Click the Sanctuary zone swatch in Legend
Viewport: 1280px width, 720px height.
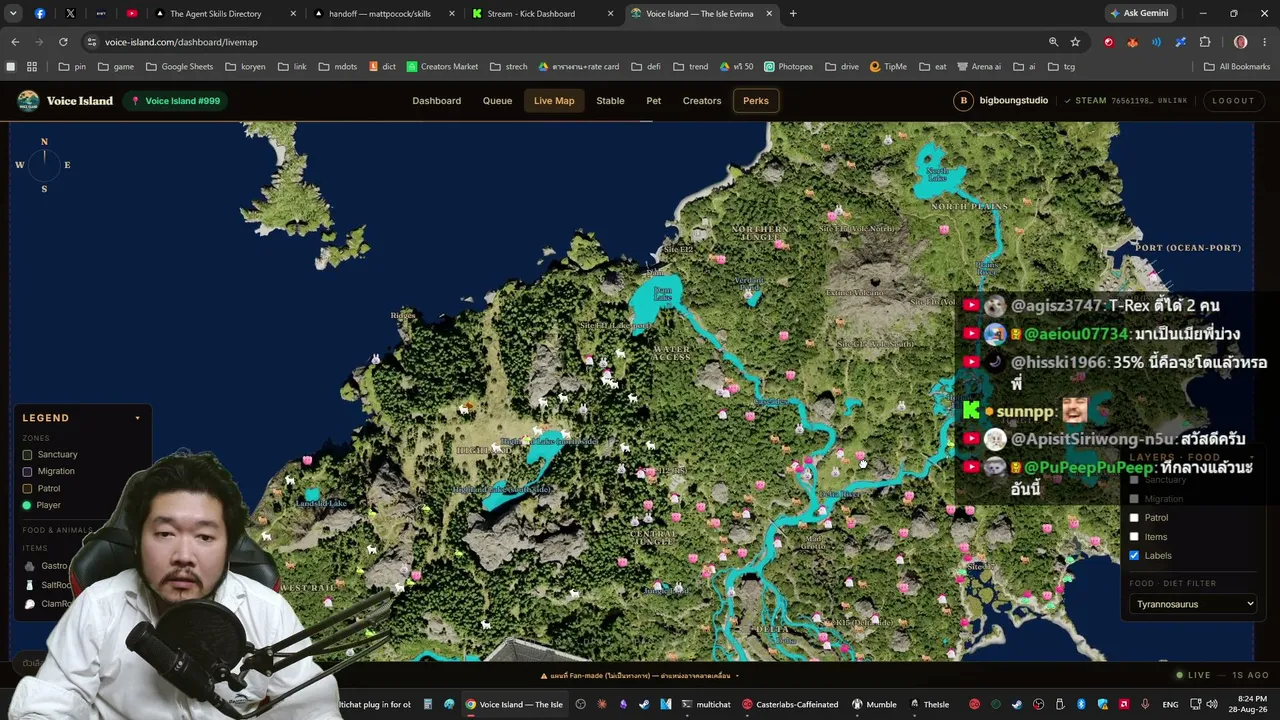(x=27, y=455)
